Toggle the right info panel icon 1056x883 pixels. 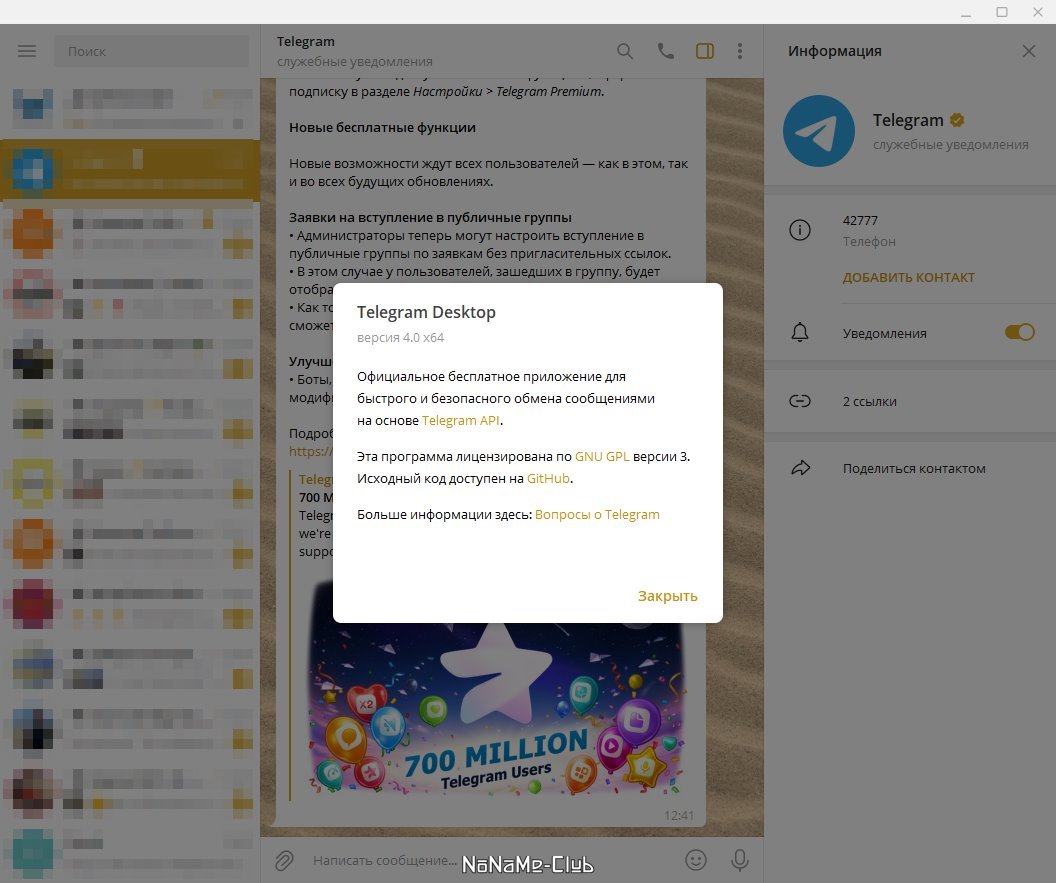tap(704, 51)
